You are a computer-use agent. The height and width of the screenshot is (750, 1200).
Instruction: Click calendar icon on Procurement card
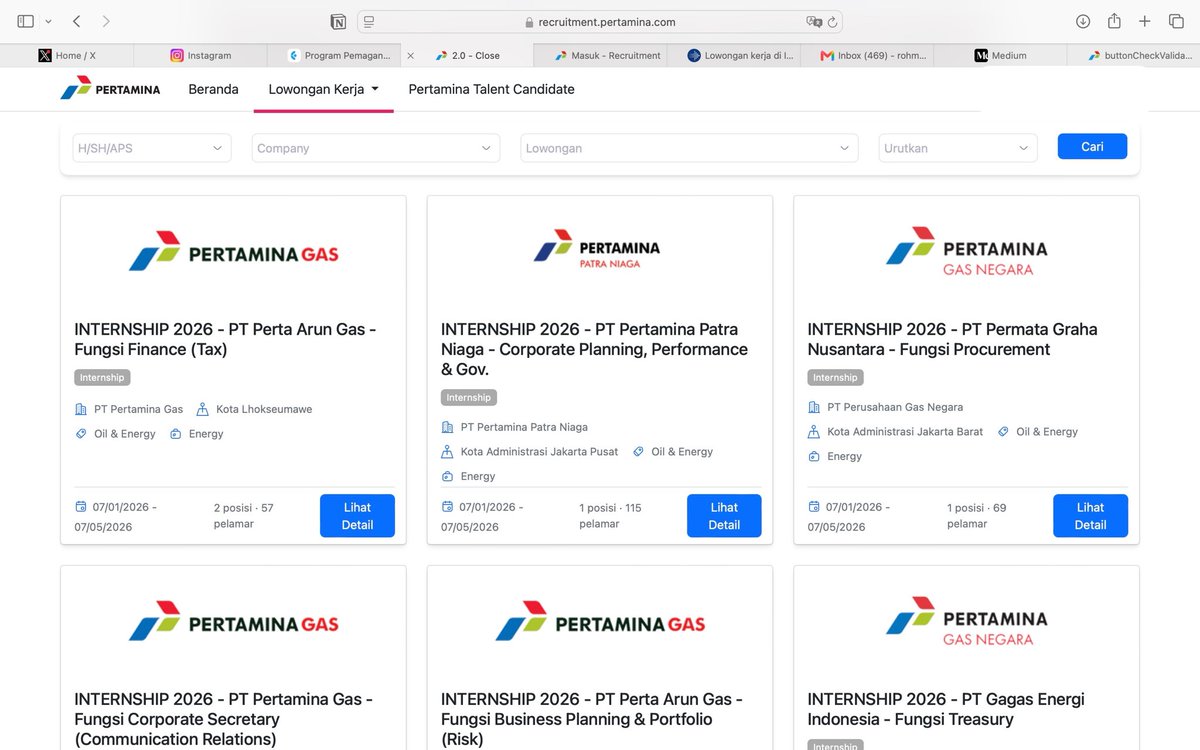pyautogui.click(x=814, y=506)
